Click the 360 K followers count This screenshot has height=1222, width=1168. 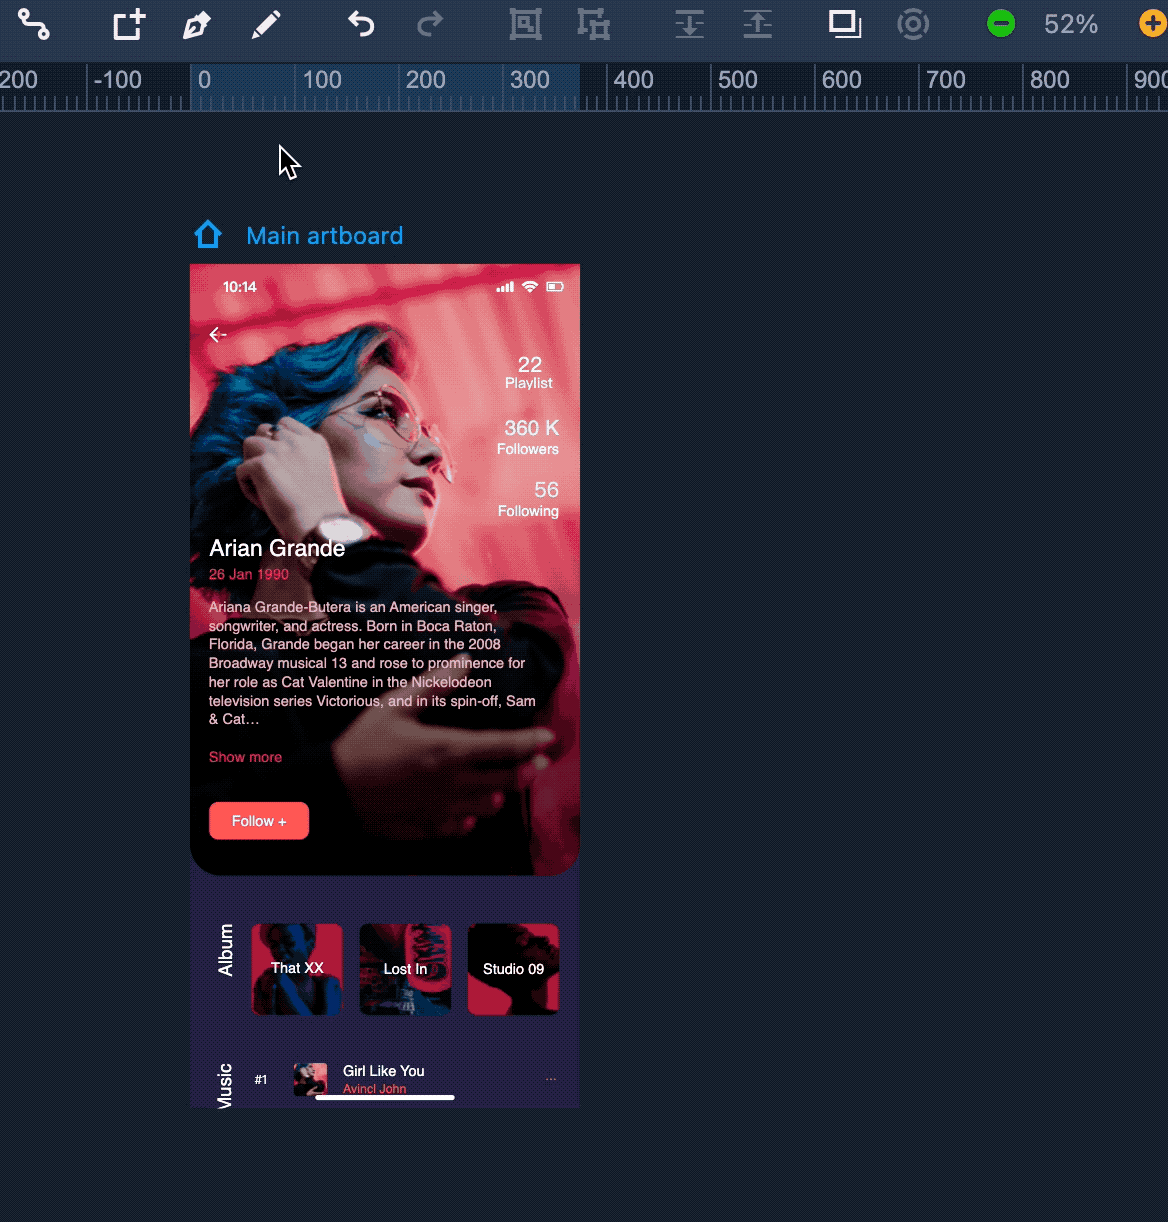(532, 428)
